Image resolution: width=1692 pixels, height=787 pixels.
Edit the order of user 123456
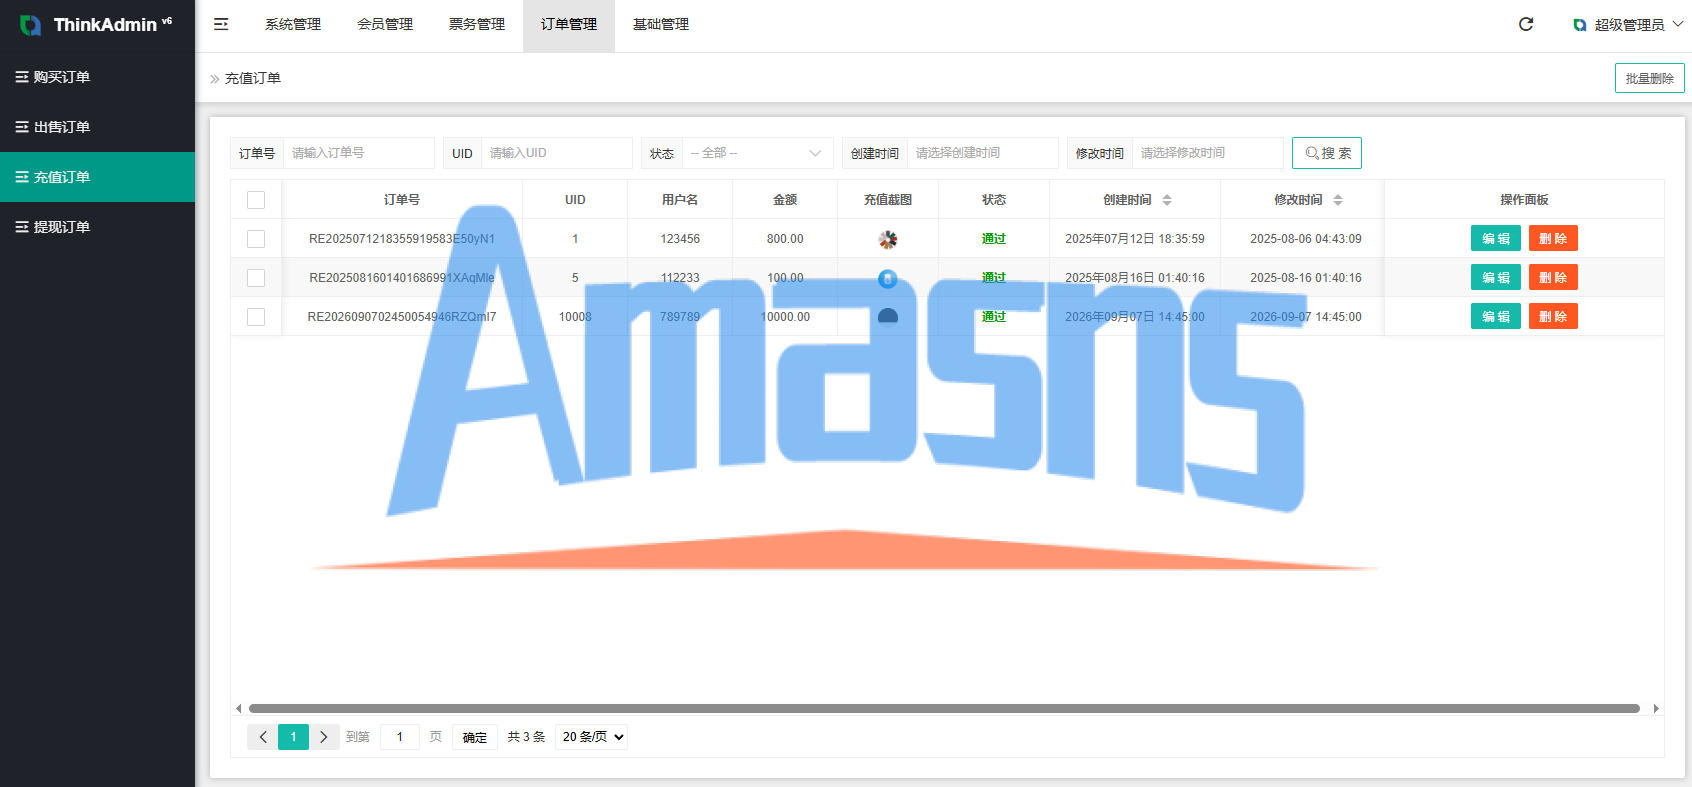(x=1496, y=239)
